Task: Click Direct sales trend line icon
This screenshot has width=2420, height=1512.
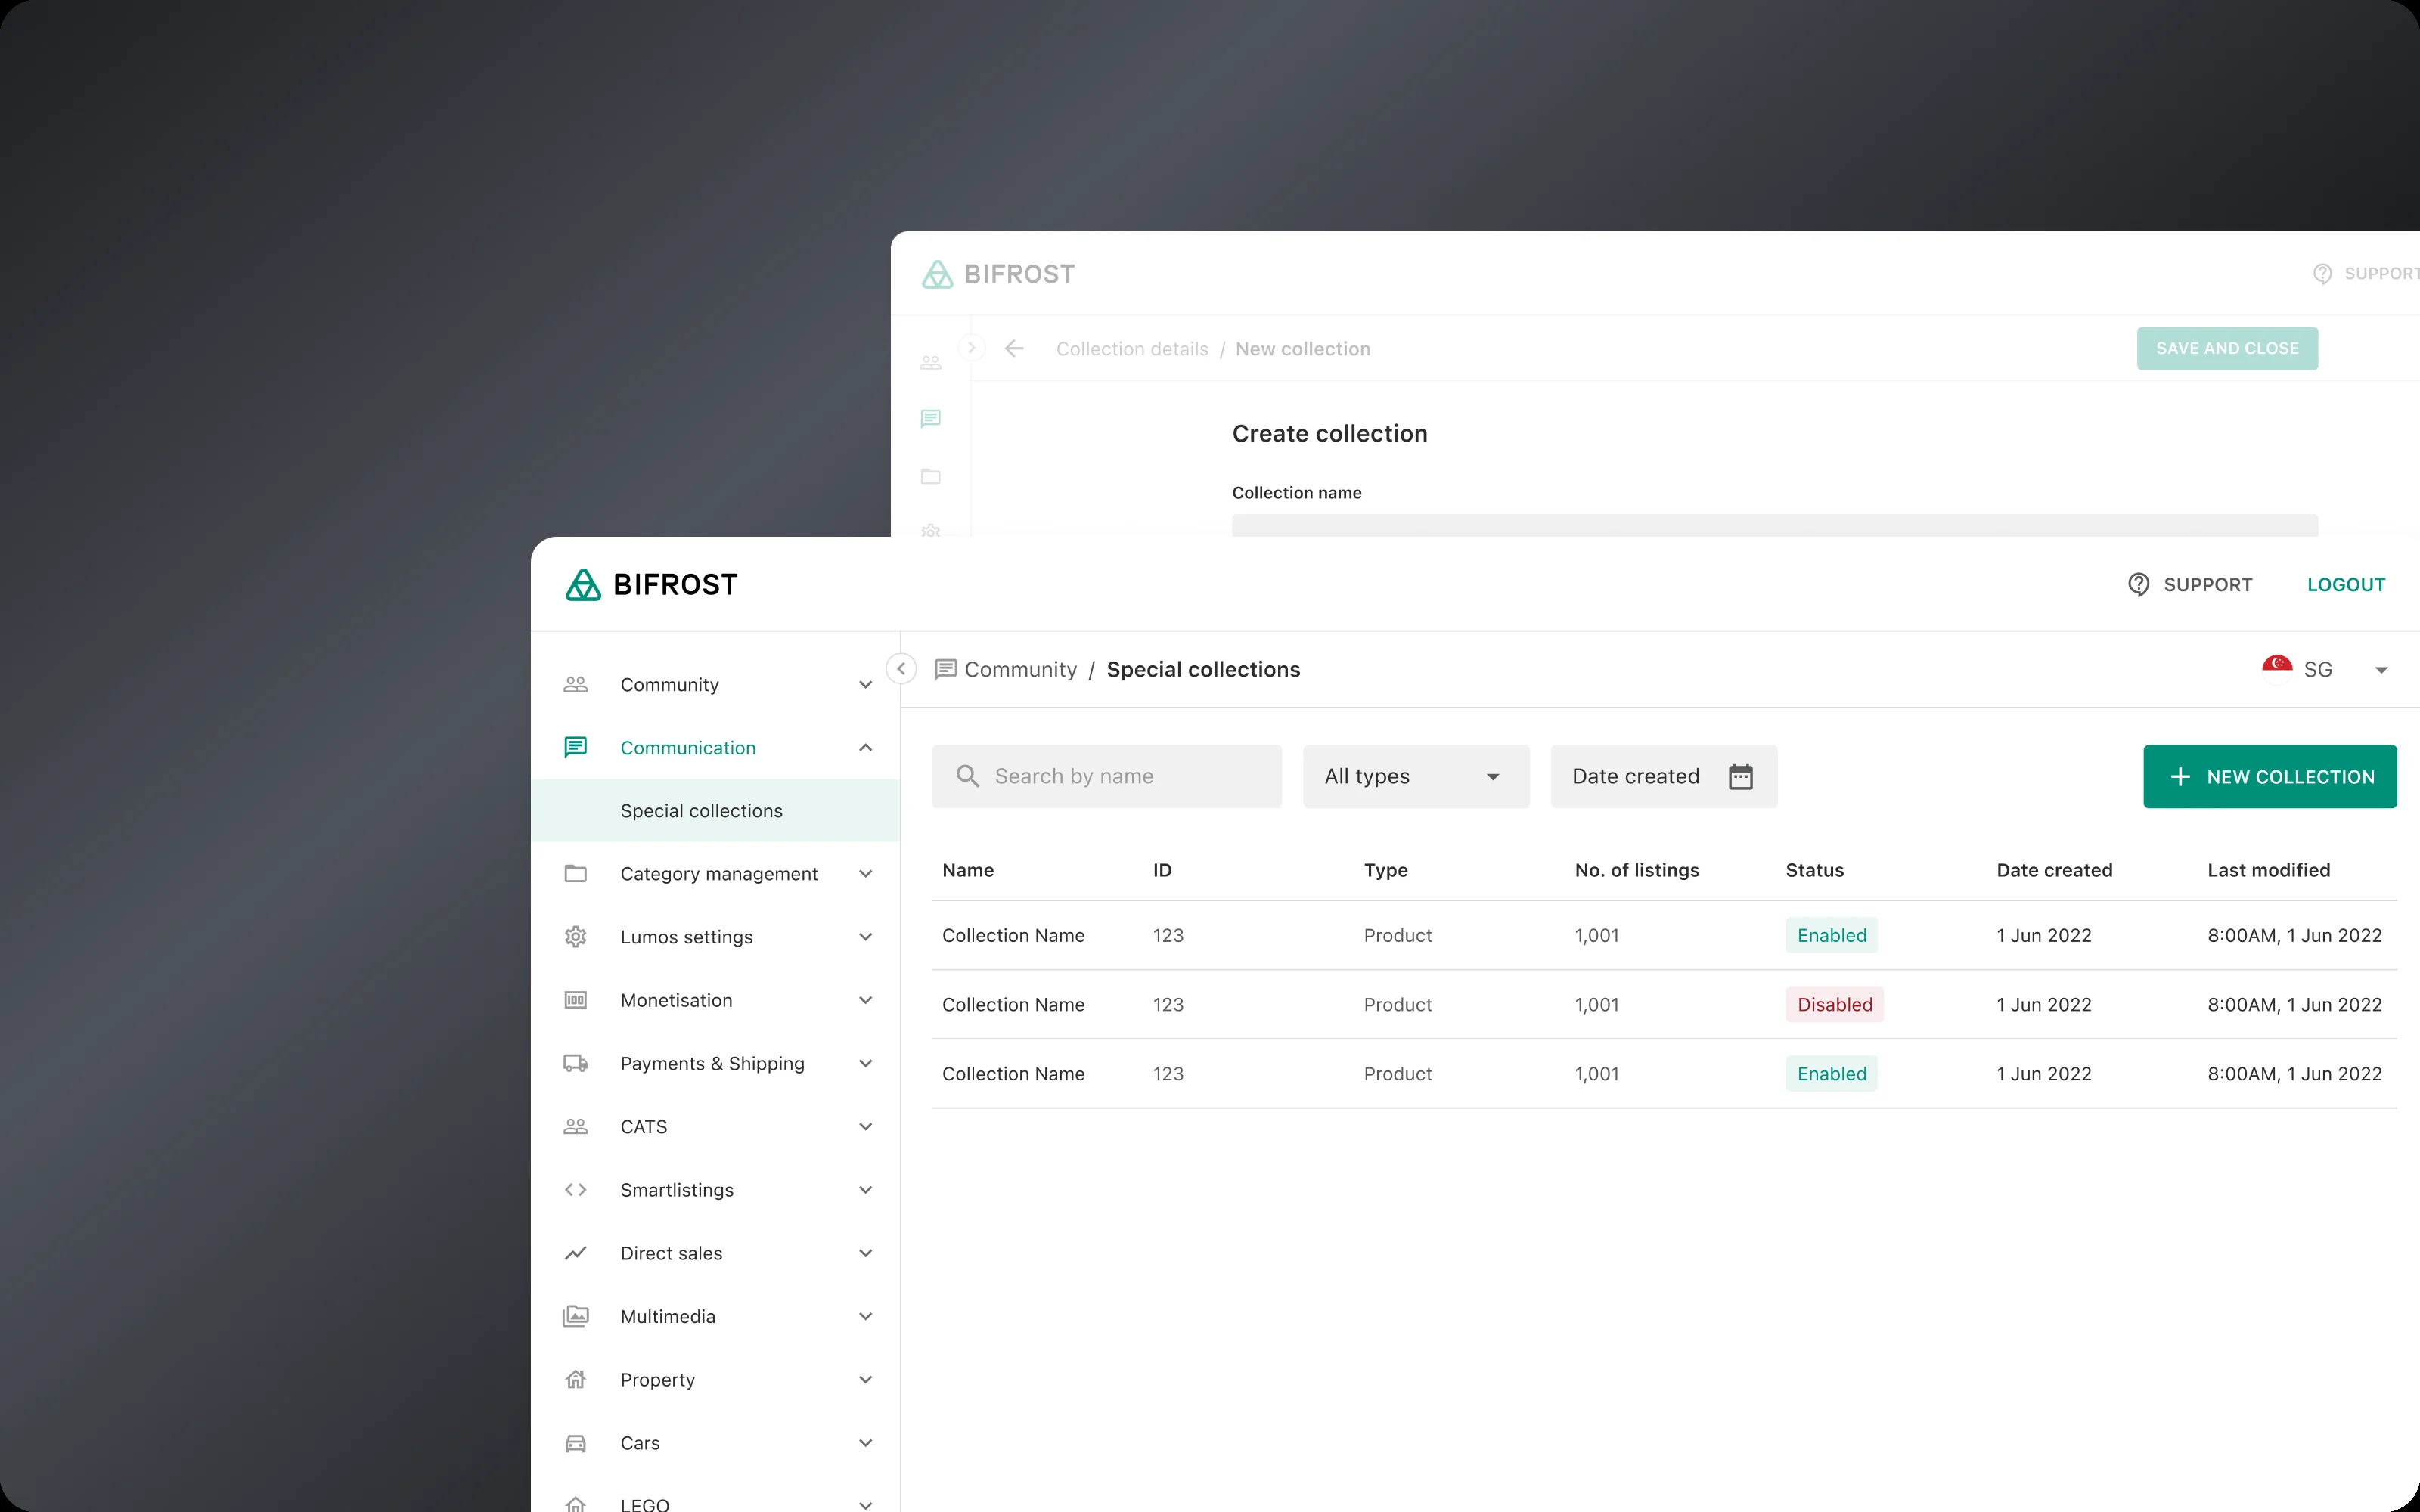Action: point(576,1253)
